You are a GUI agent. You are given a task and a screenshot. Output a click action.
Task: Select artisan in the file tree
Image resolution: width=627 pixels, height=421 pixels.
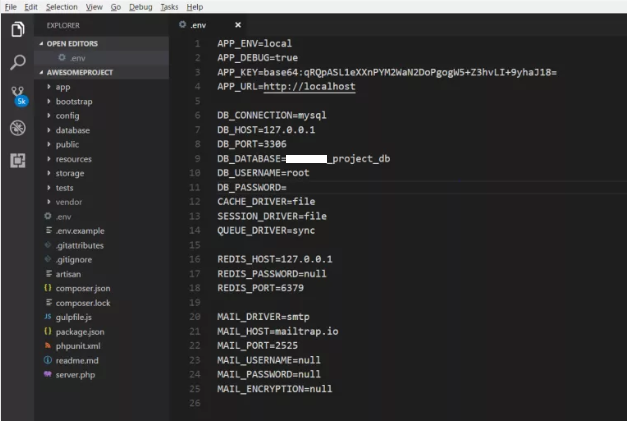pos(68,274)
